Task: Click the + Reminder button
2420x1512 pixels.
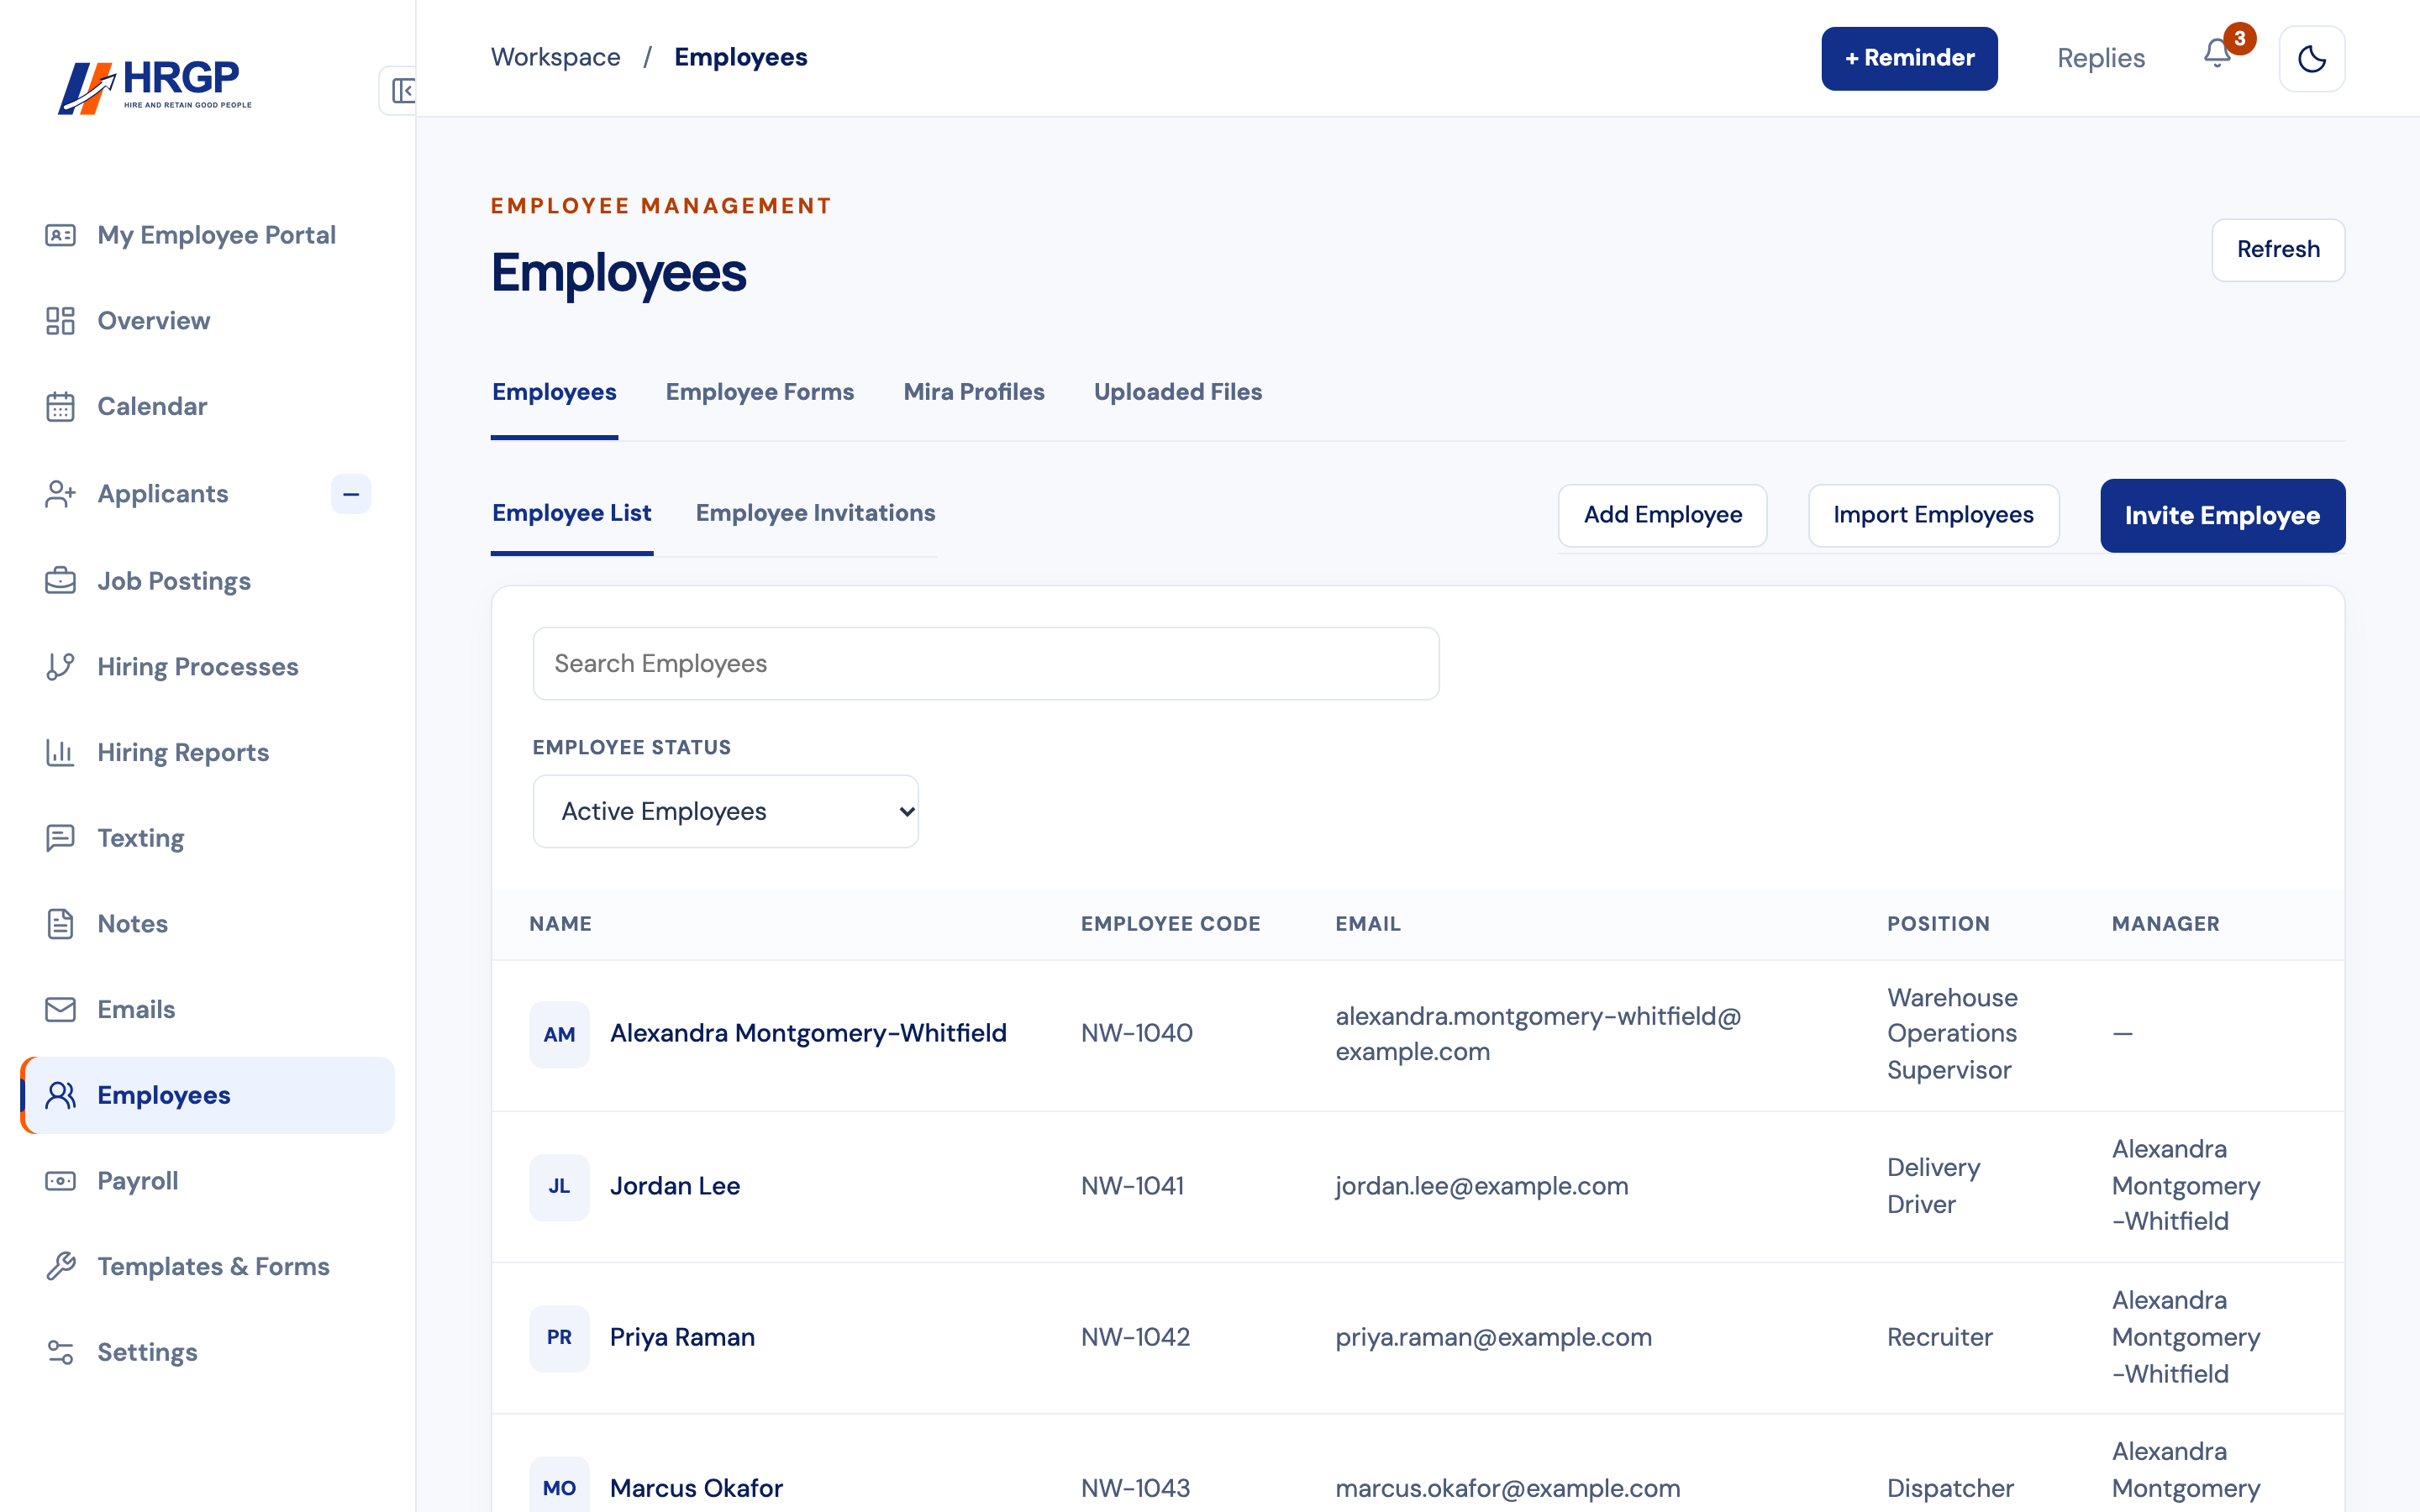Action: pos(1909,58)
